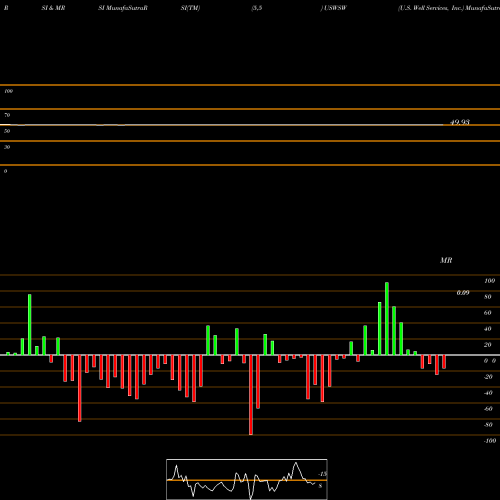
Task: Click the -15 value in mini chart
Action: point(323,474)
